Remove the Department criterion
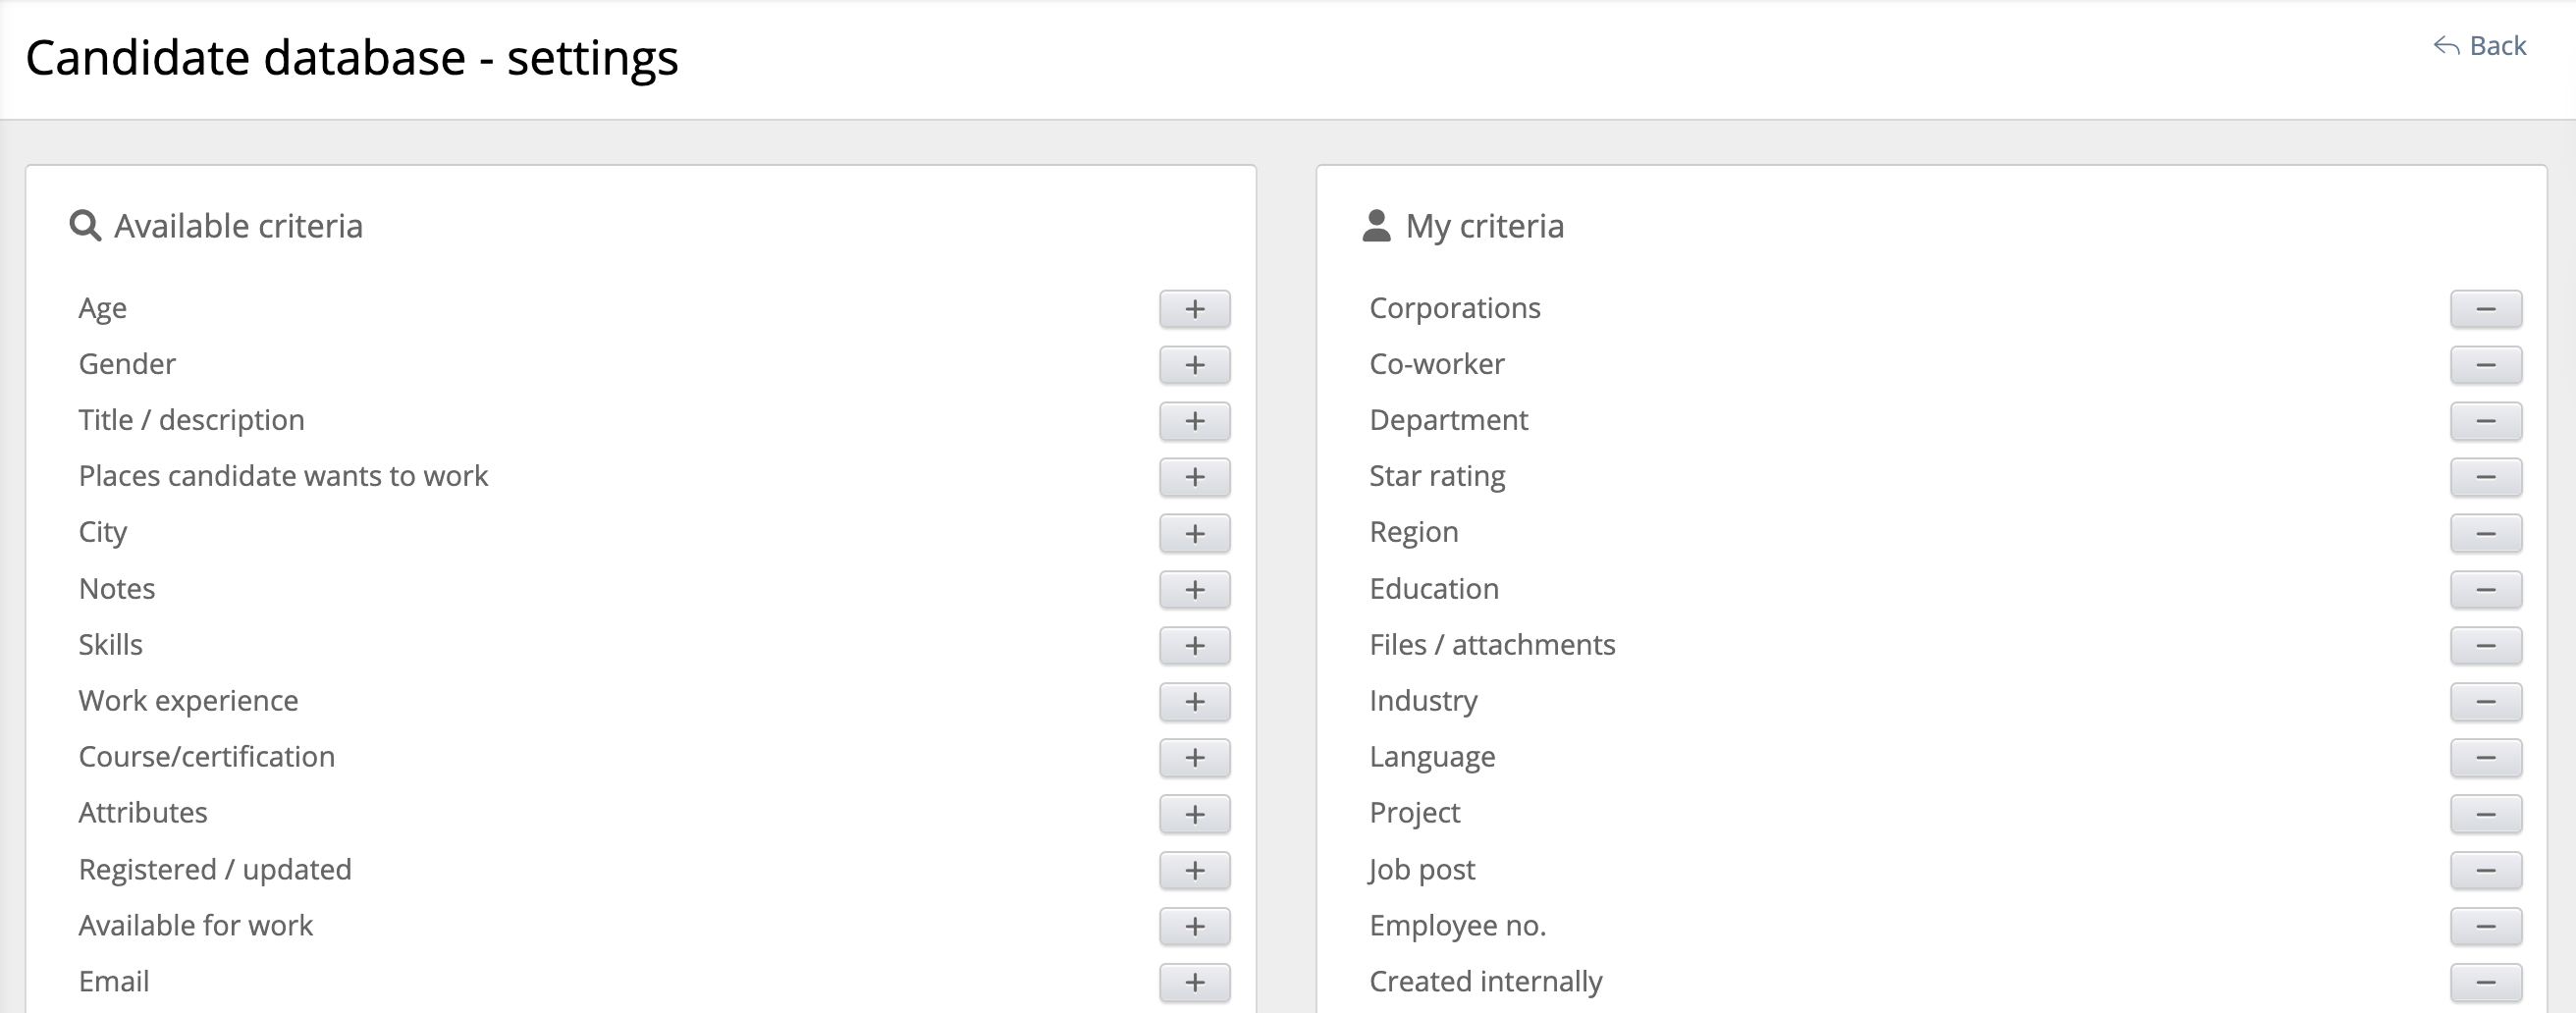This screenshot has height=1013, width=2576. coord(2485,421)
